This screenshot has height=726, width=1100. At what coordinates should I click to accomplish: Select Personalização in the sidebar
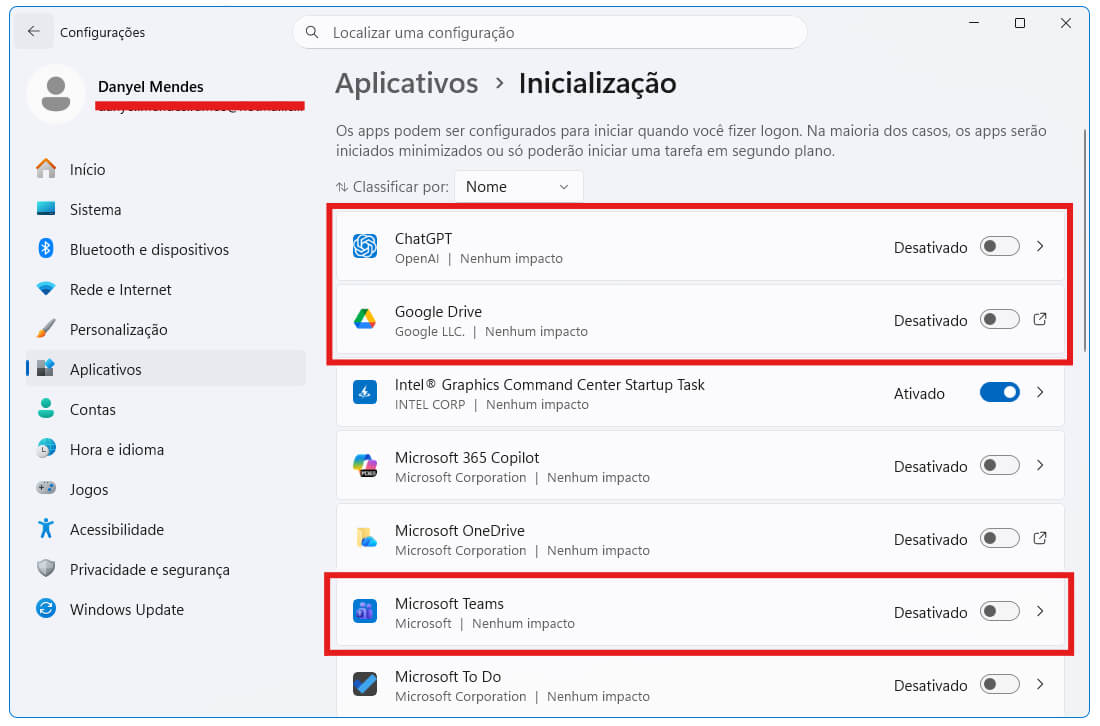(x=166, y=329)
